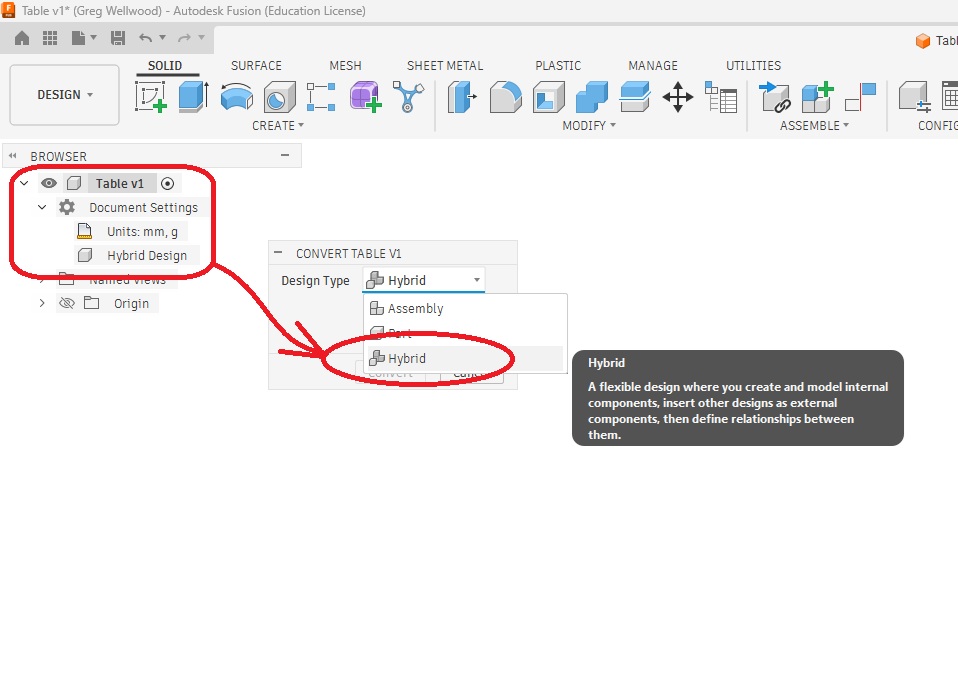The width and height of the screenshot is (958, 695).
Task: Select the Joint tool
Action: [x=860, y=96]
